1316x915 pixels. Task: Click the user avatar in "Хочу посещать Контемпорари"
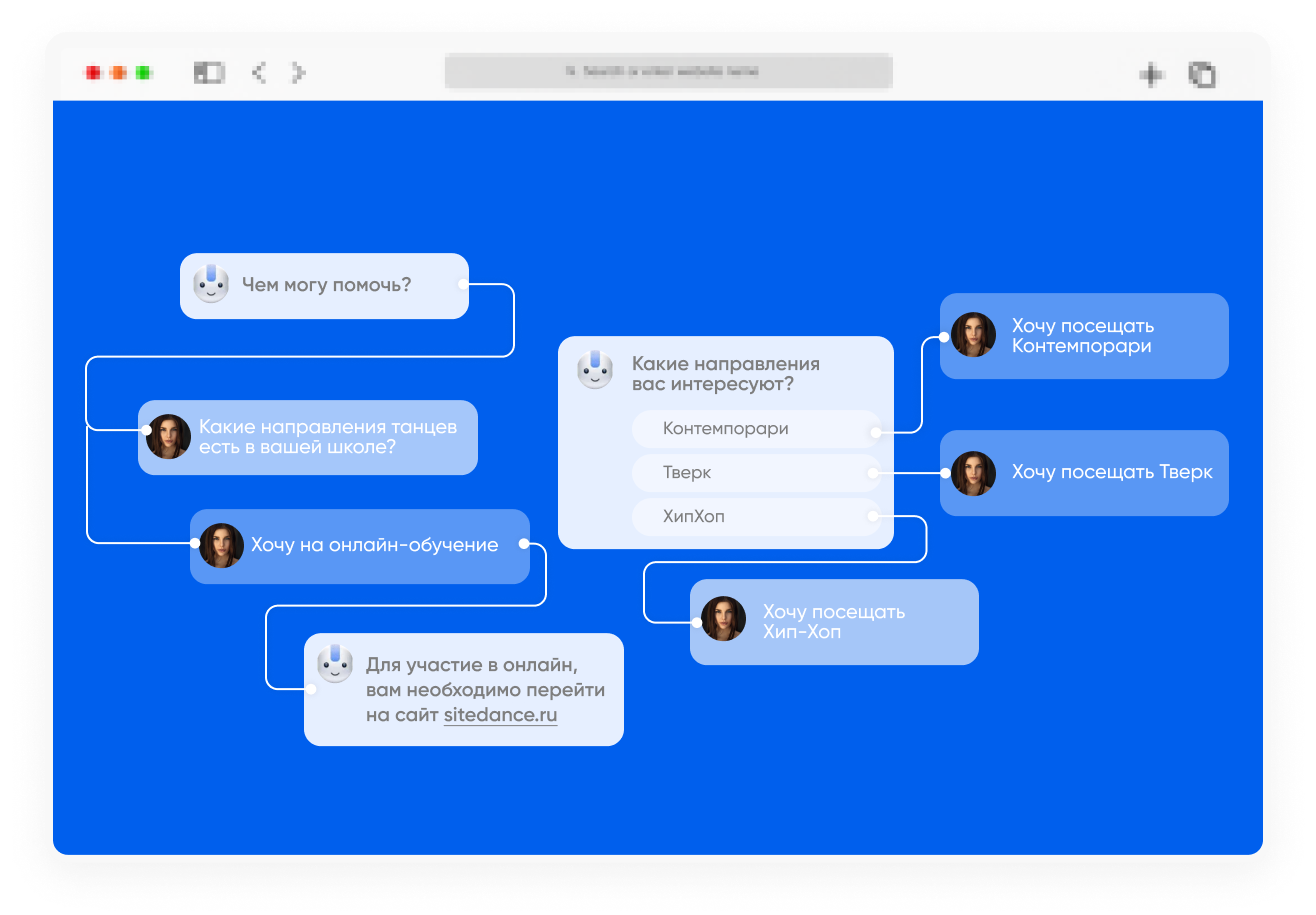pos(973,335)
